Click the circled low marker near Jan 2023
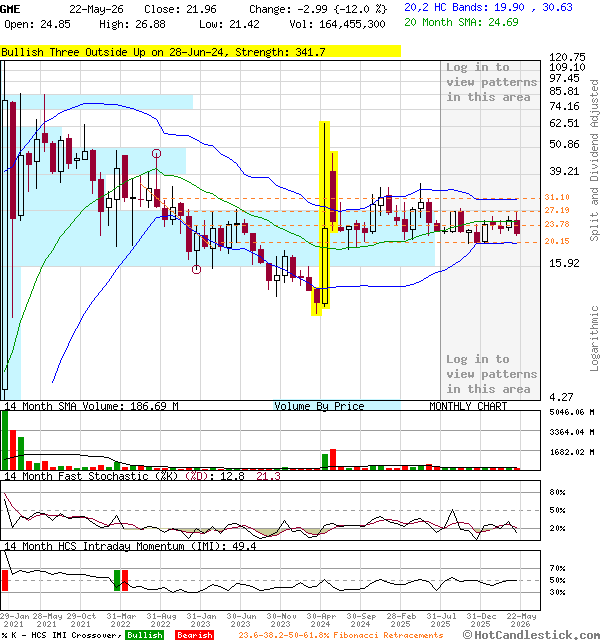Screen dimensions: 600x640 click(196, 269)
